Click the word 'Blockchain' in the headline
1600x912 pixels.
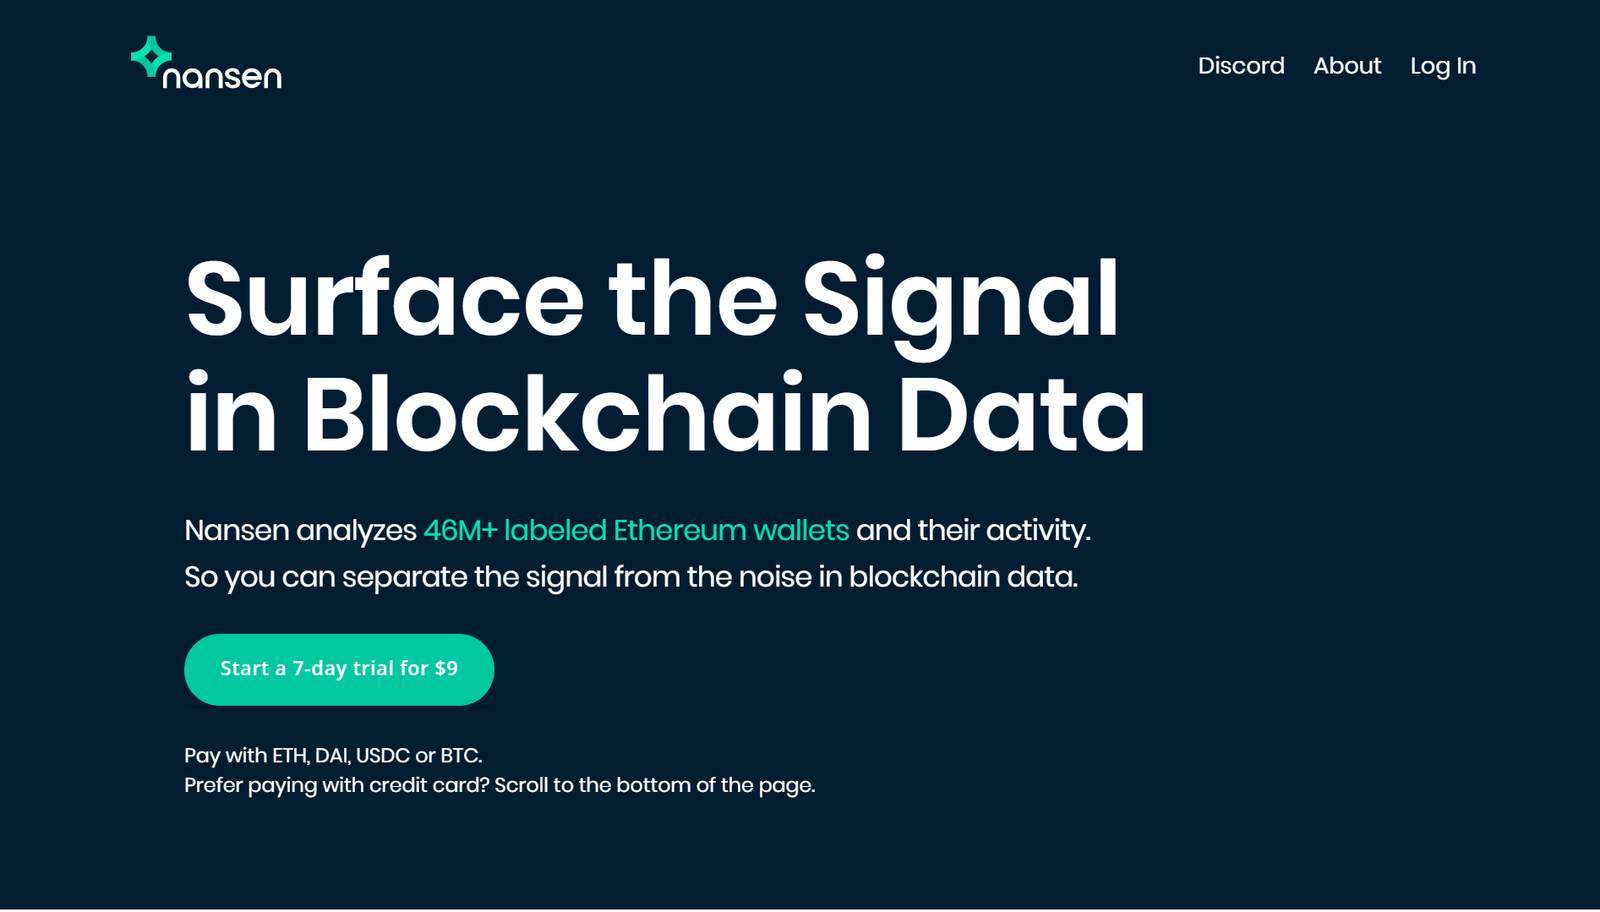(x=586, y=414)
